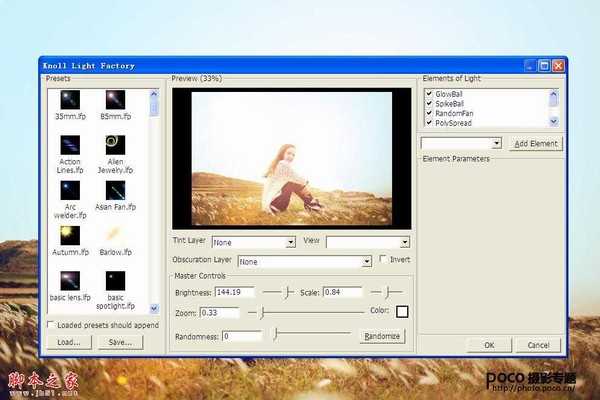Select the 35mm.lfp preset thumbnail
Image resolution: width=600 pixels, height=400 pixels.
coord(70,100)
